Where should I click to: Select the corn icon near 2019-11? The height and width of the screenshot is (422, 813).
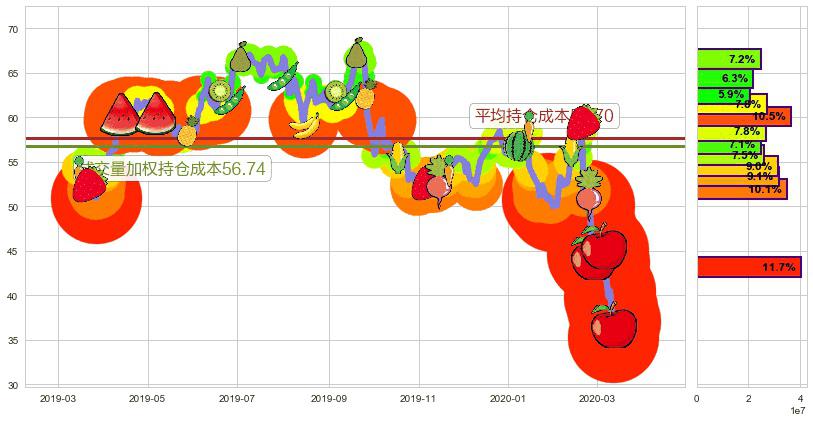(398, 157)
